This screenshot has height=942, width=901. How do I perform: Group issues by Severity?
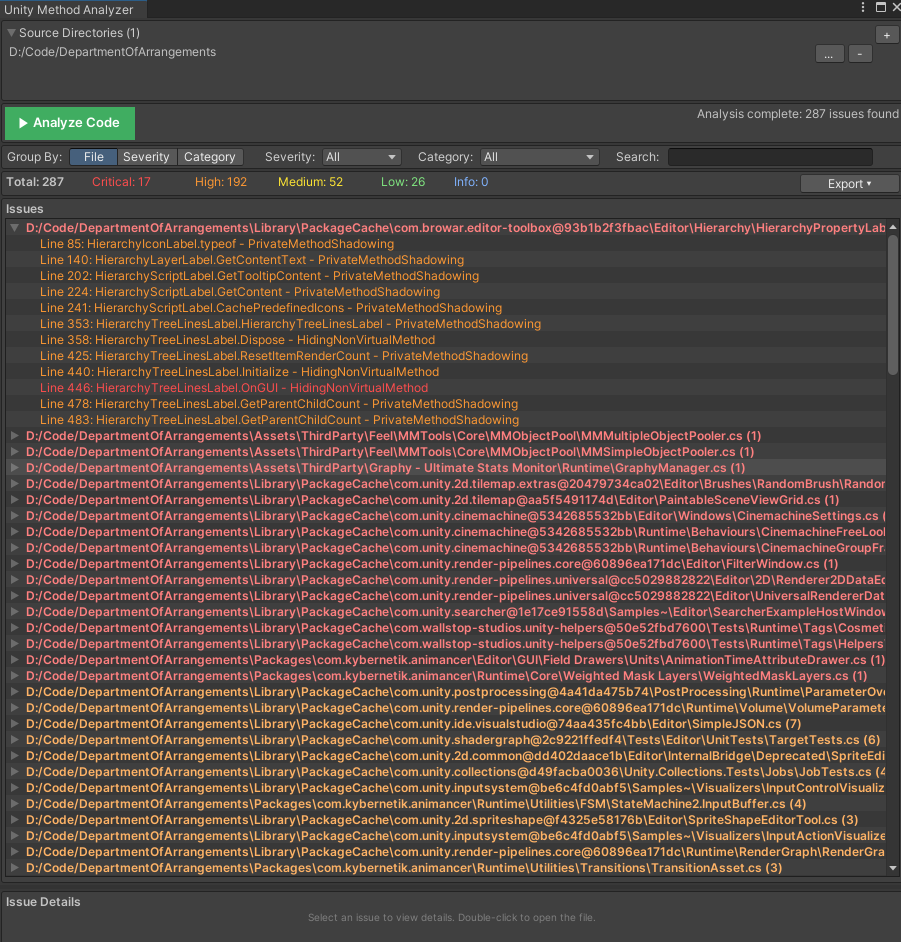click(146, 156)
